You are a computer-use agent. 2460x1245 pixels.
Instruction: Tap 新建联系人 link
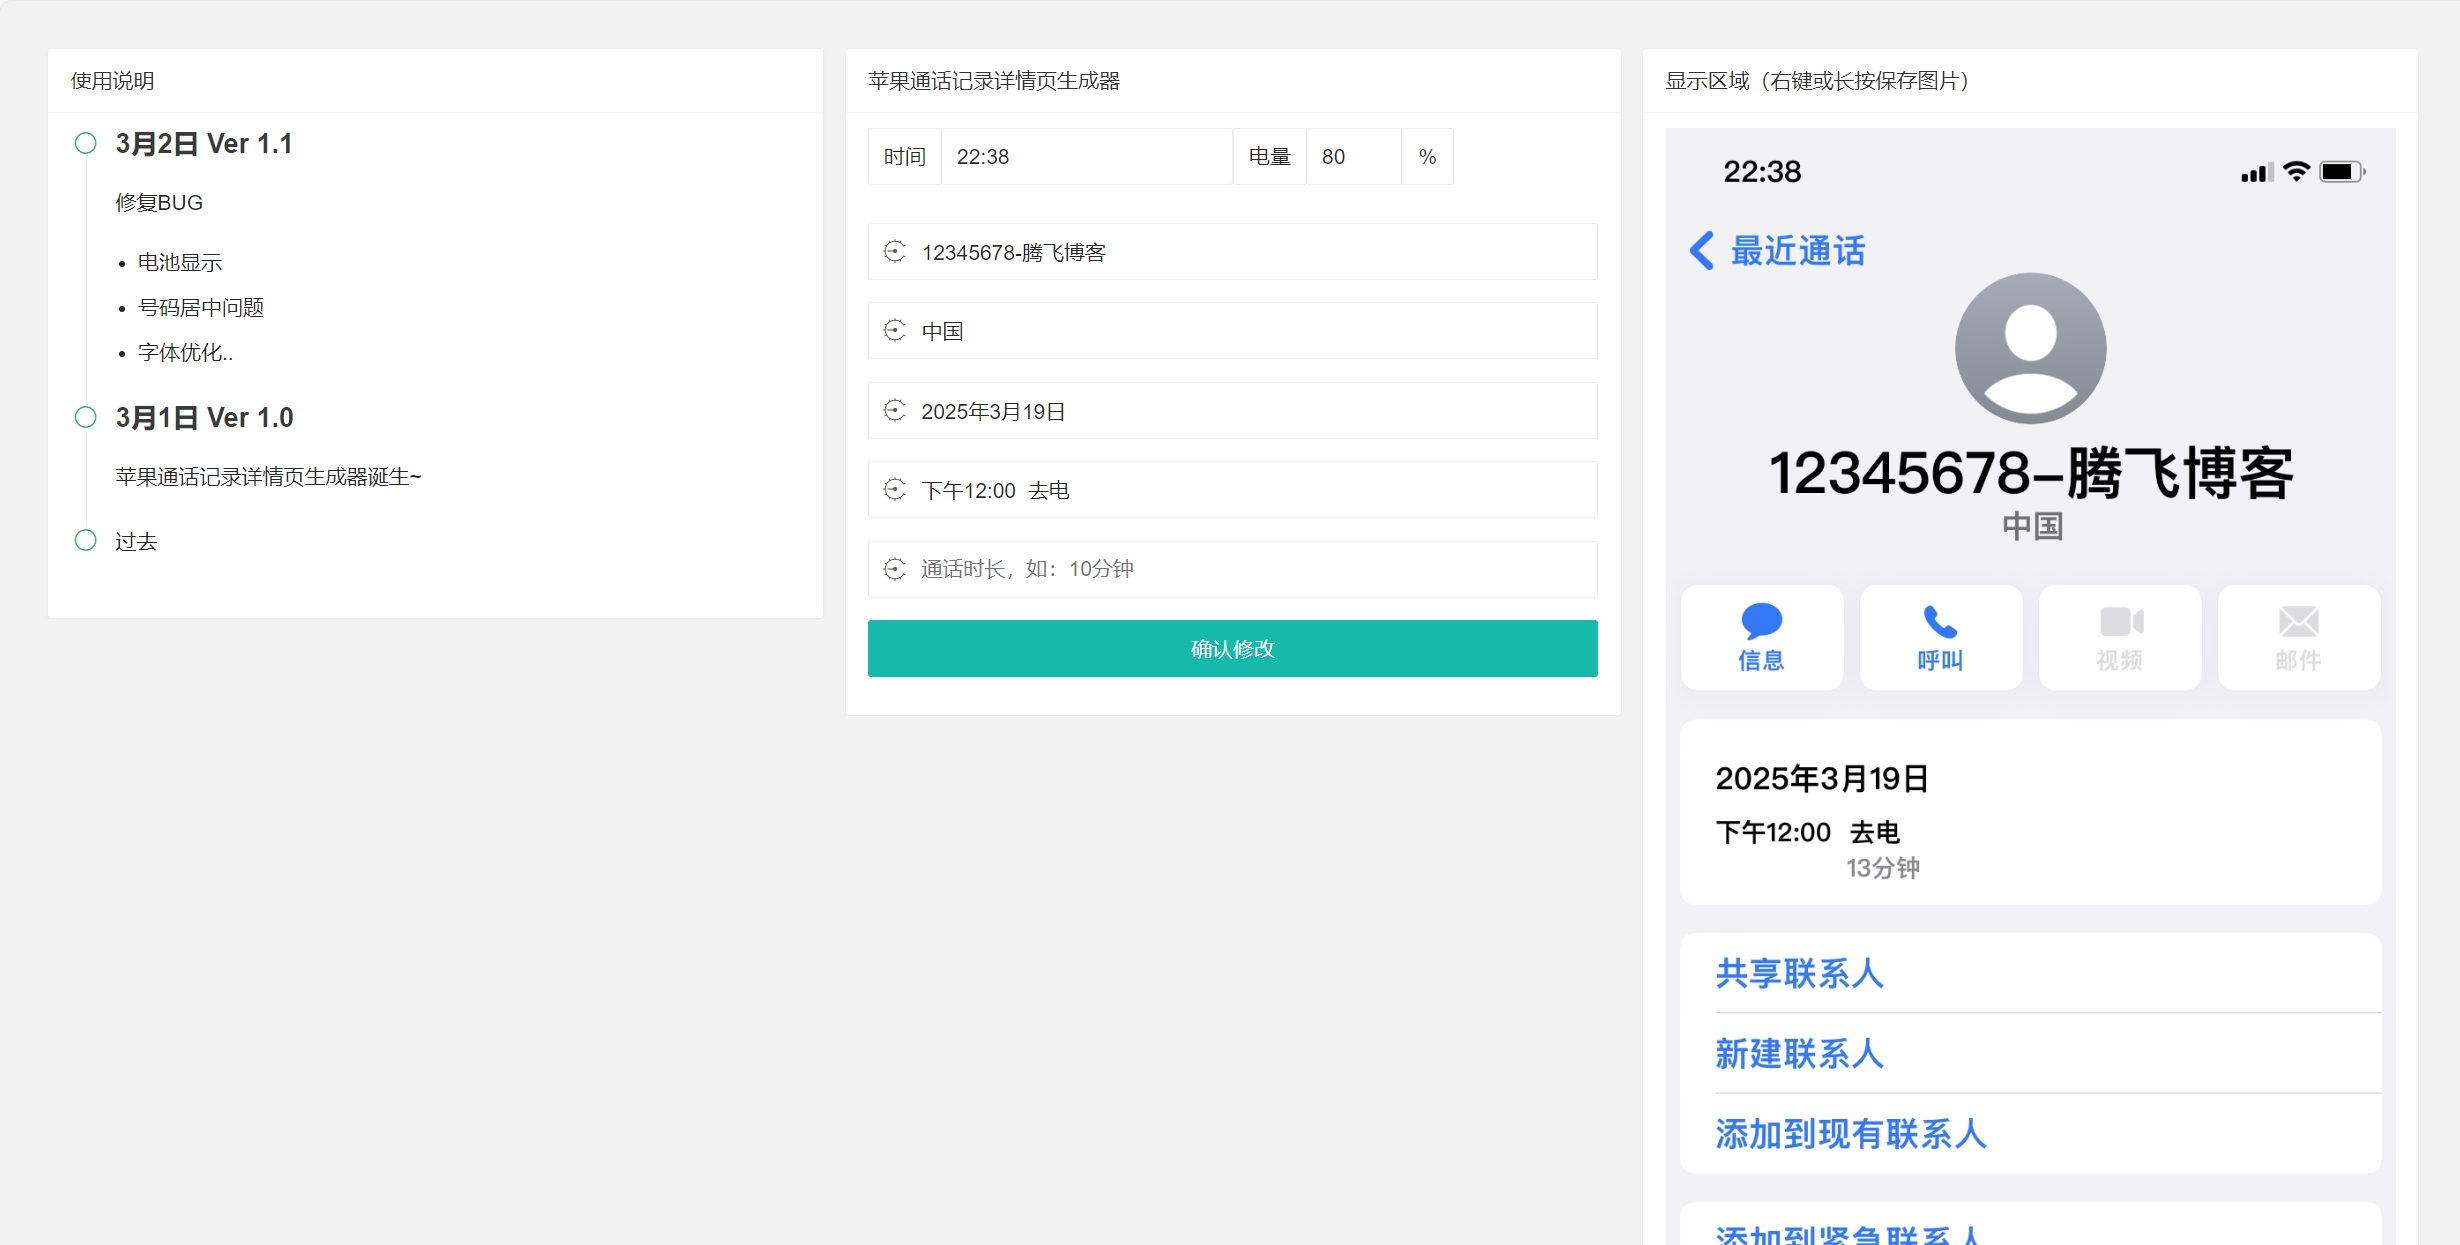coord(1799,1053)
